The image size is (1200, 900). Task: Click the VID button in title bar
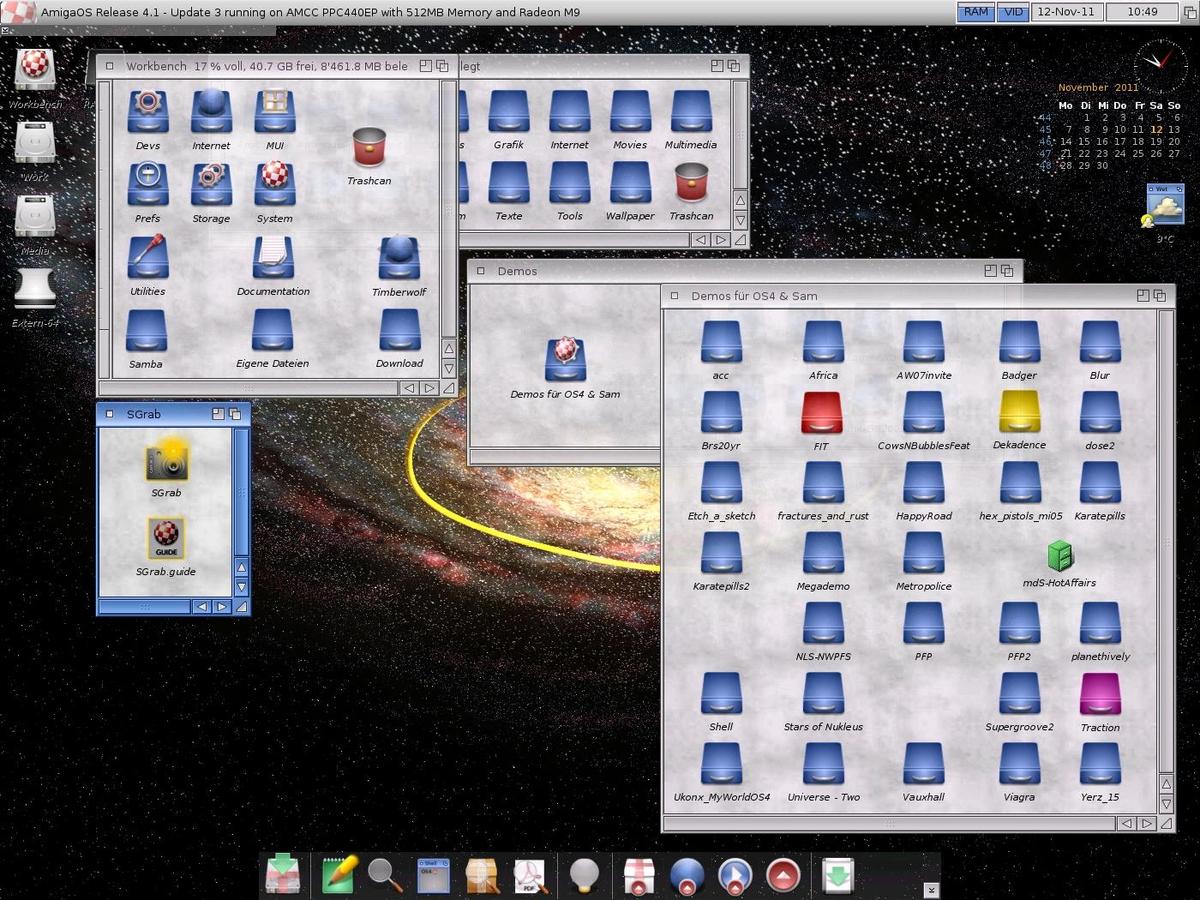pos(1013,12)
